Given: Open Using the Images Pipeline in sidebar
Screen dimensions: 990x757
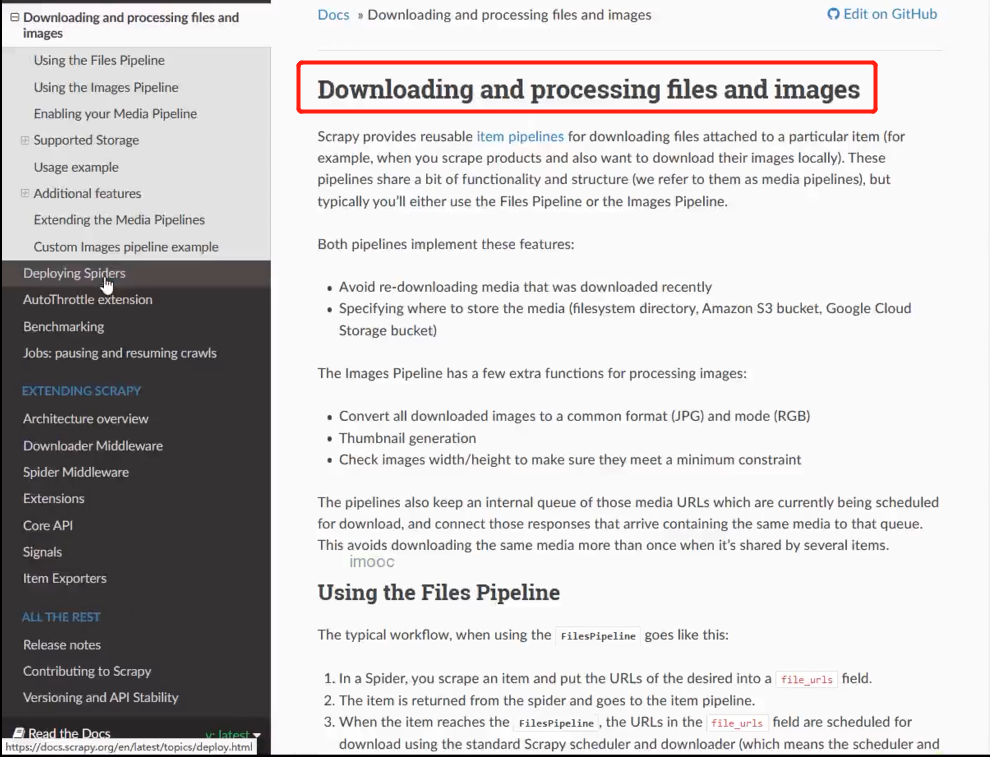Looking at the screenshot, I should point(106,87).
